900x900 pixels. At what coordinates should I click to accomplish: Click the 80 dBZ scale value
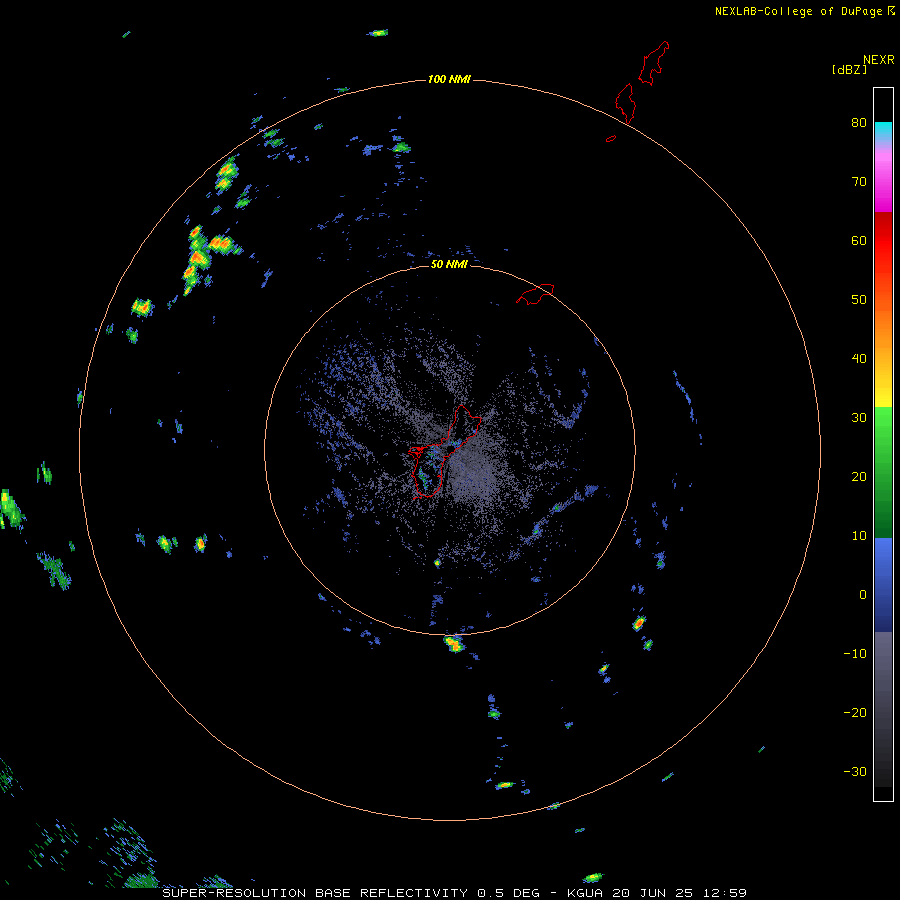(859, 122)
